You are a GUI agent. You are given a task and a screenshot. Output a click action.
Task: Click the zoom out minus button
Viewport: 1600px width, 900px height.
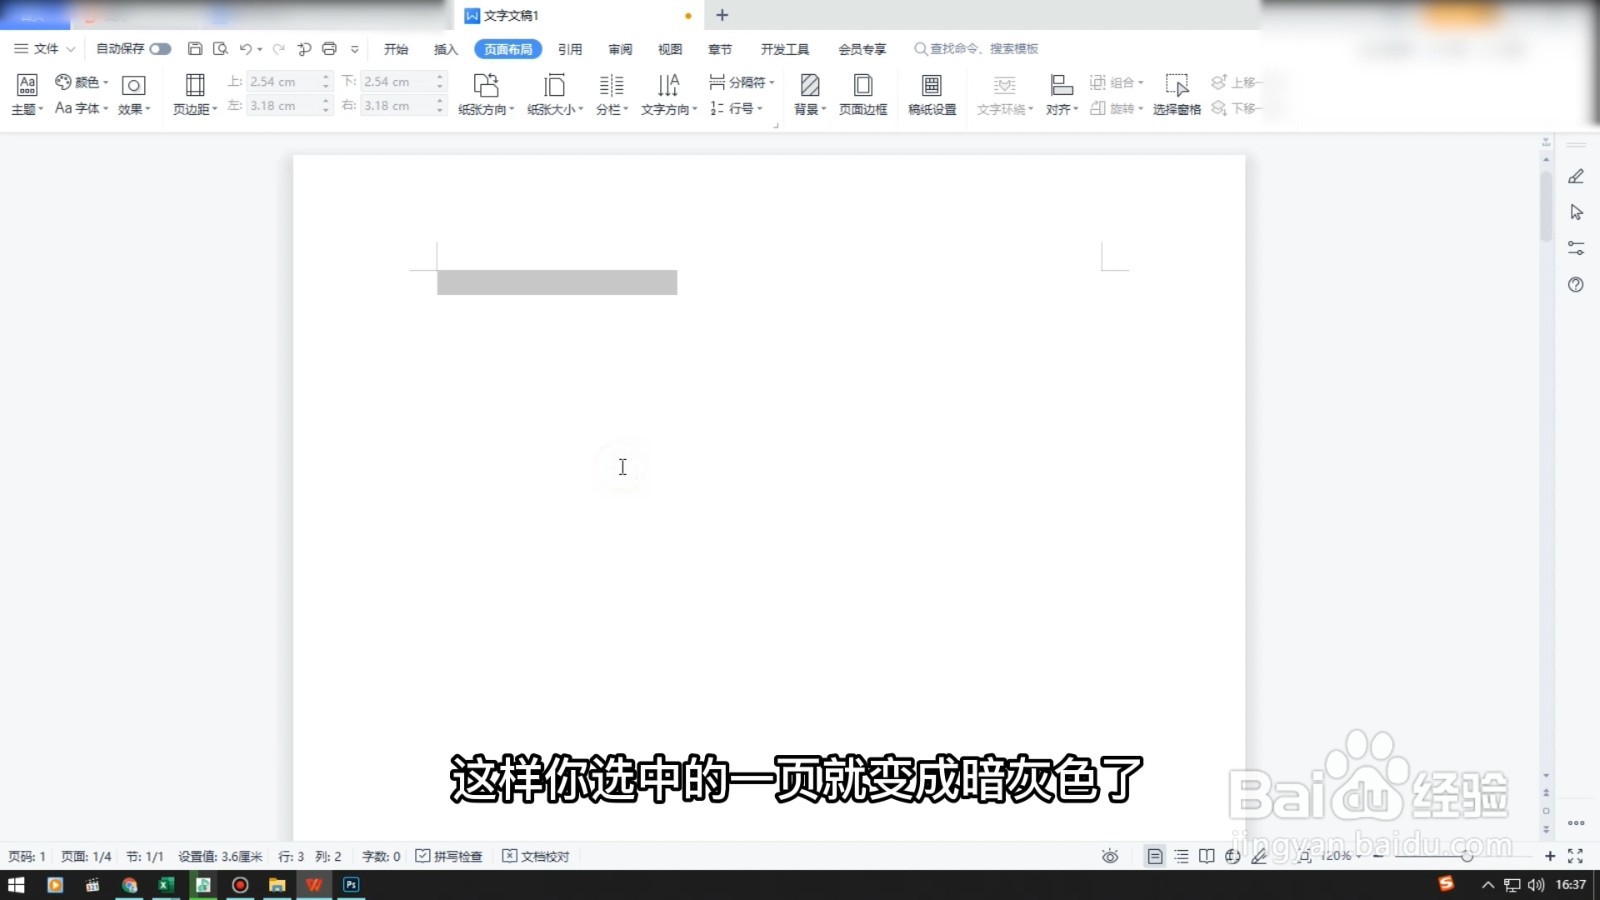coord(1378,856)
